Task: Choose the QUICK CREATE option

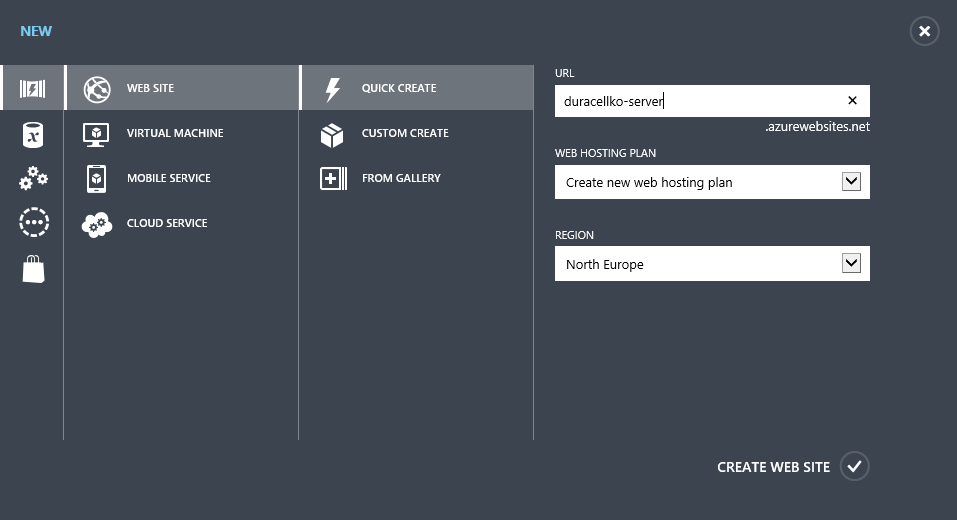Action: pyautogui.click(x=417, y=88)
